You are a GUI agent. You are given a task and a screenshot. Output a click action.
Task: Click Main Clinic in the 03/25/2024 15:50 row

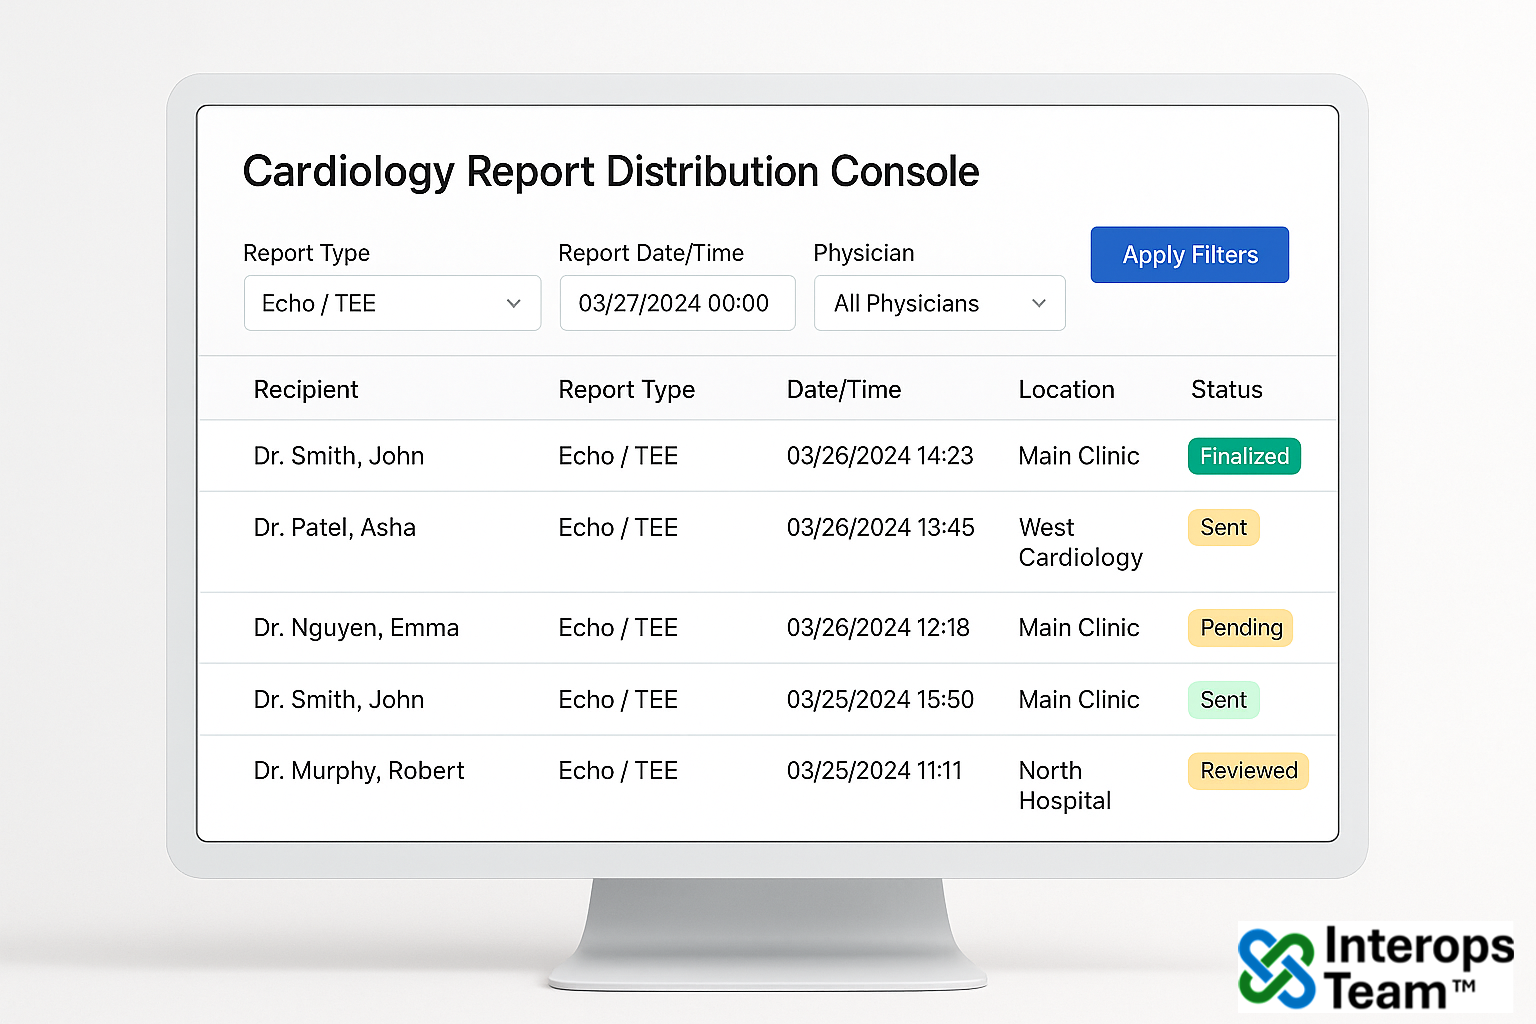(1079, 700)
